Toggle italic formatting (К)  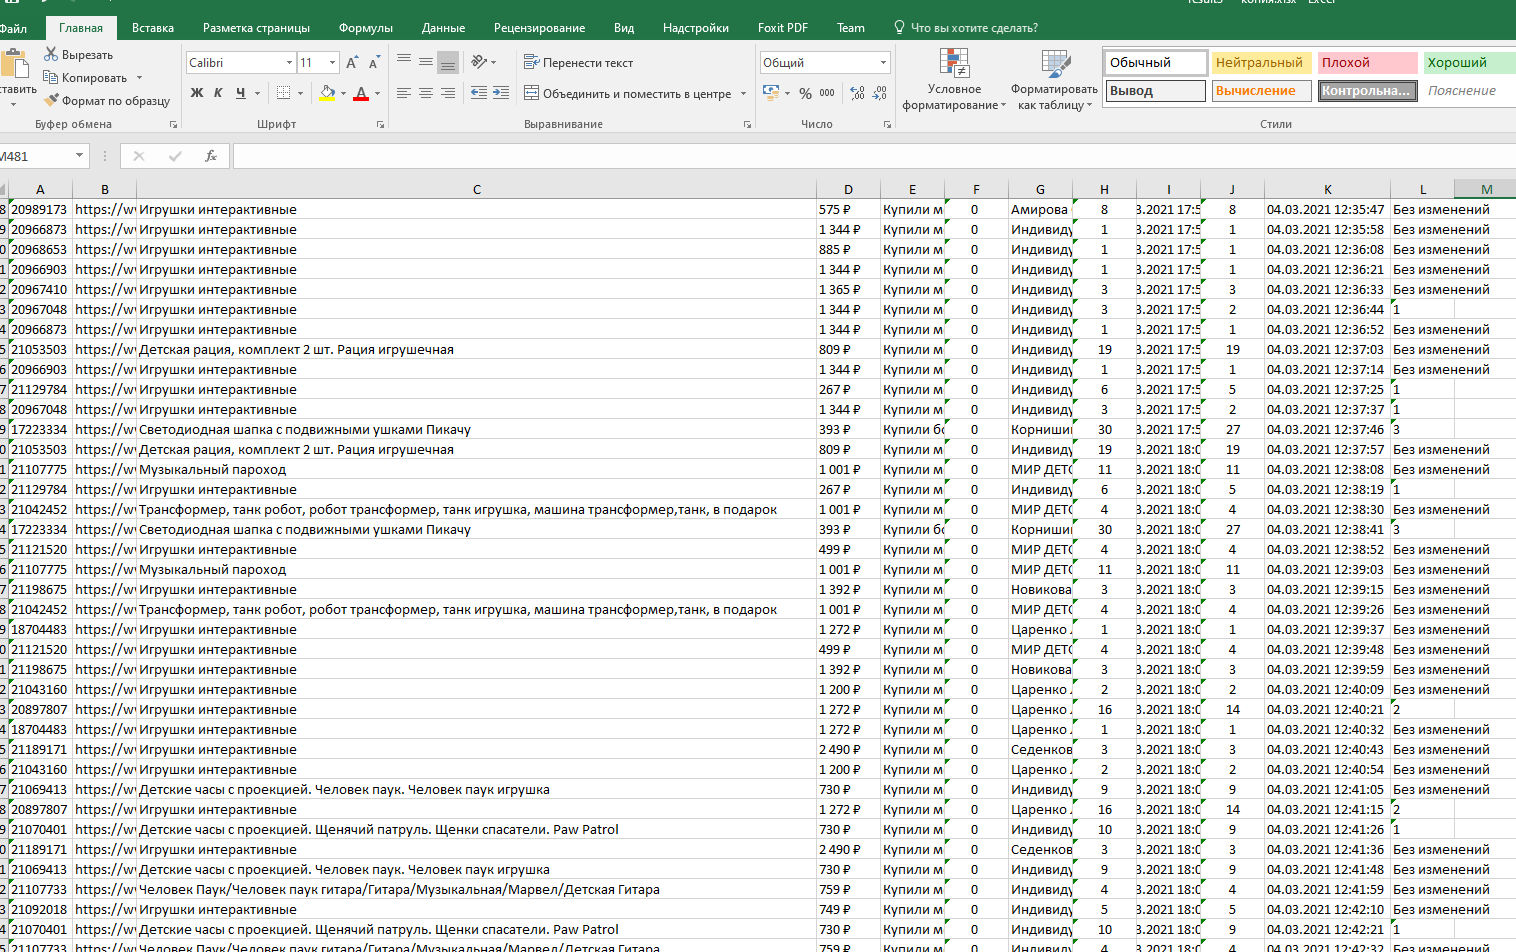tap(218, 93)
